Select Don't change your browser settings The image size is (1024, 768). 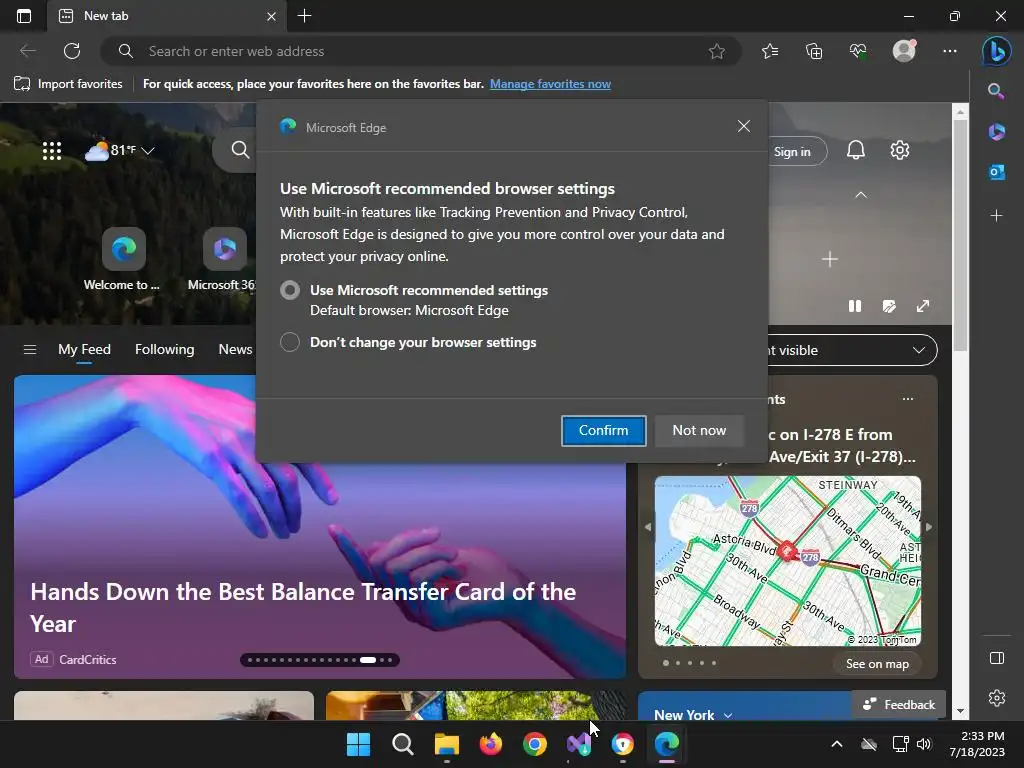pyautogui.click(x=290, y=342)
